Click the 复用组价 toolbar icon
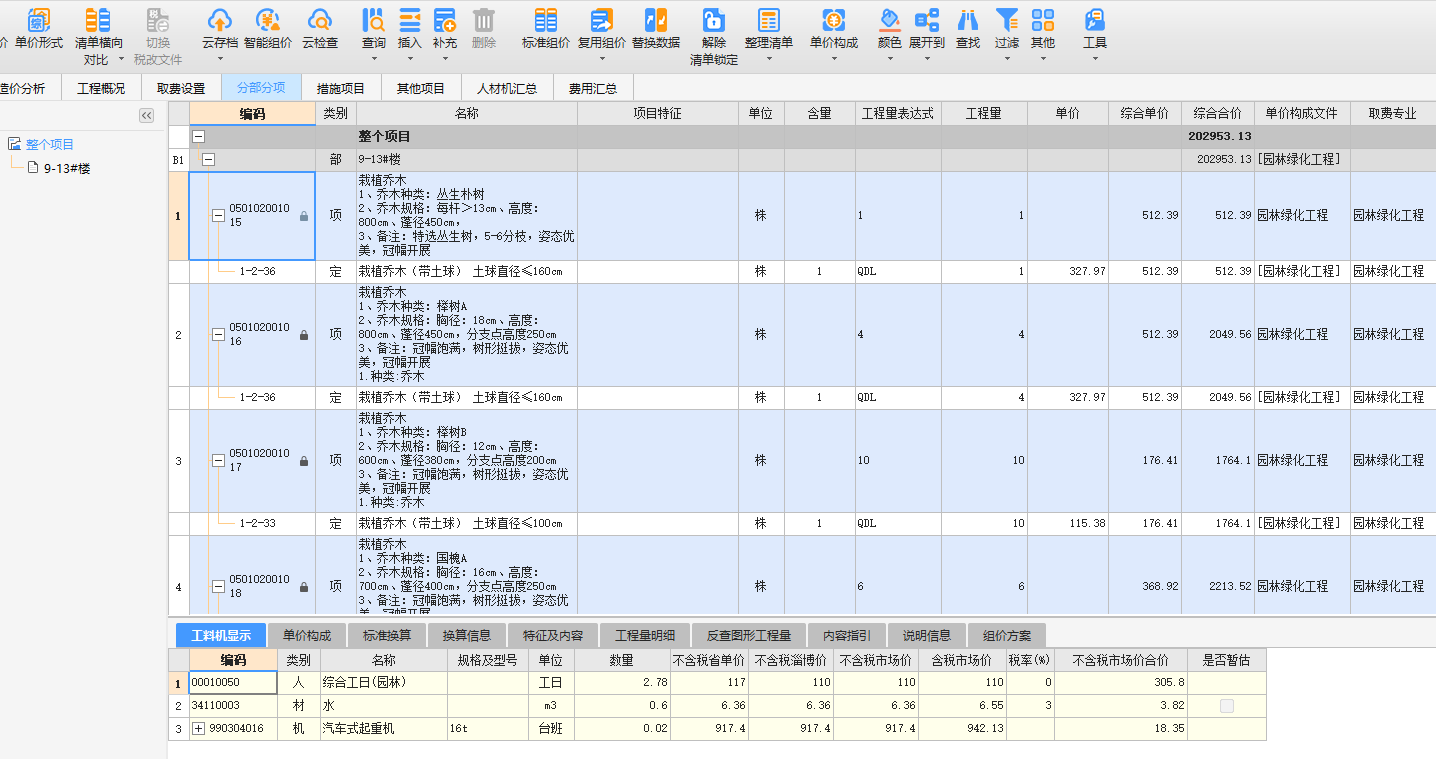This screenshot has width=1436, height=759. [x=601, y=19]
